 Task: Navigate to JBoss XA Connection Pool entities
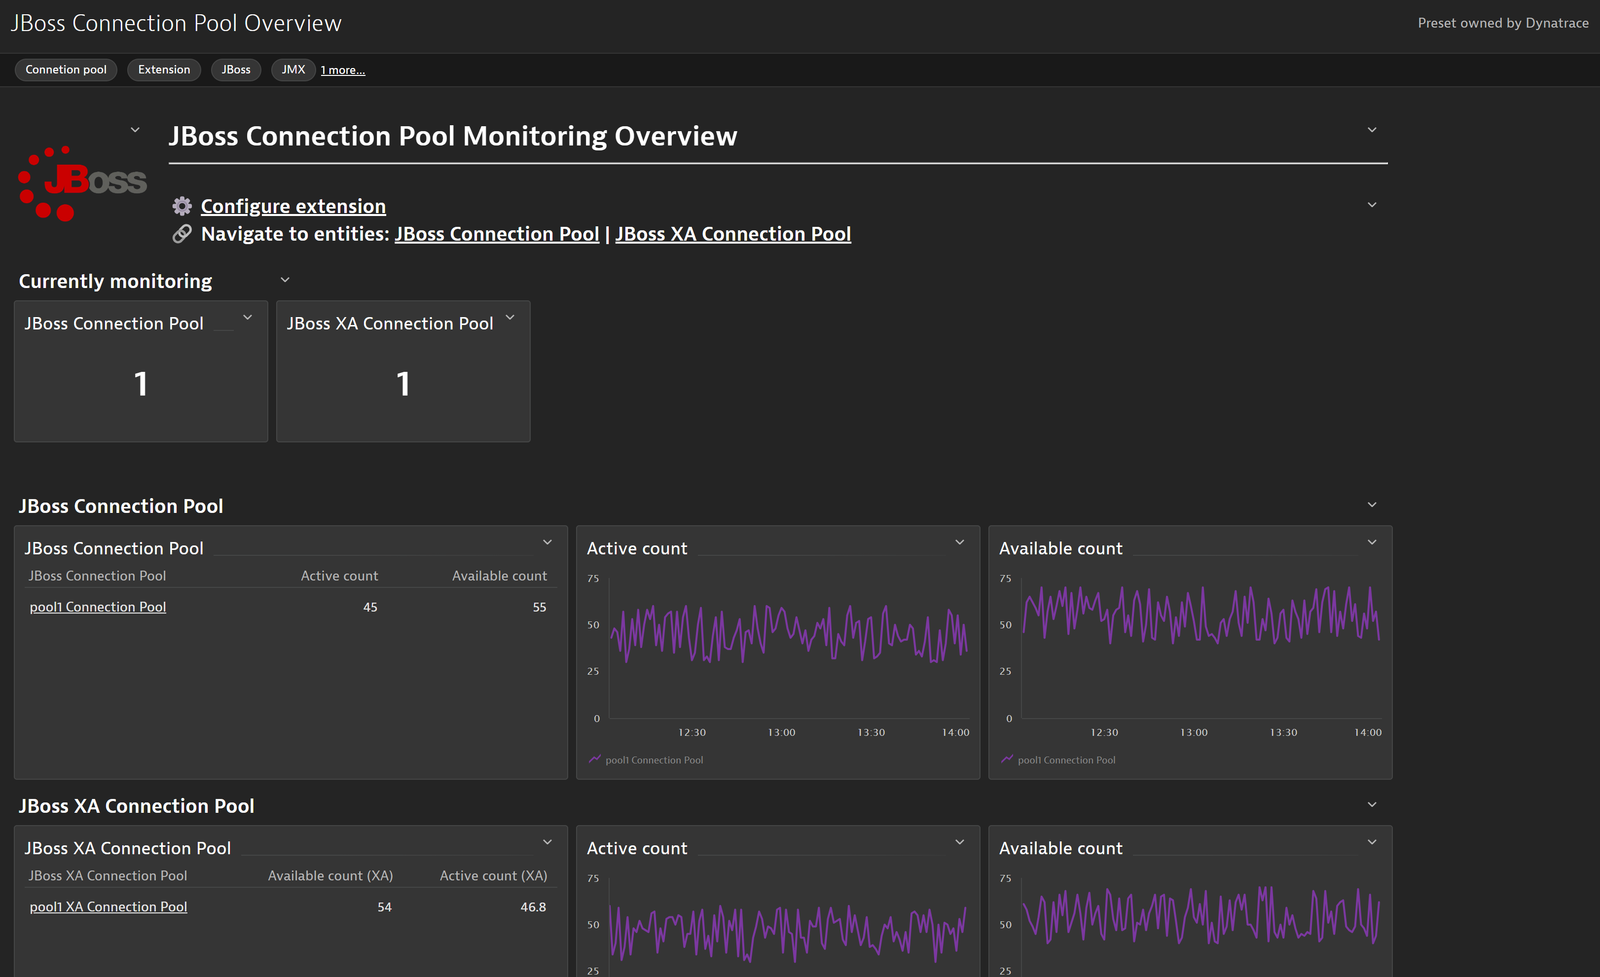(733, 234)
